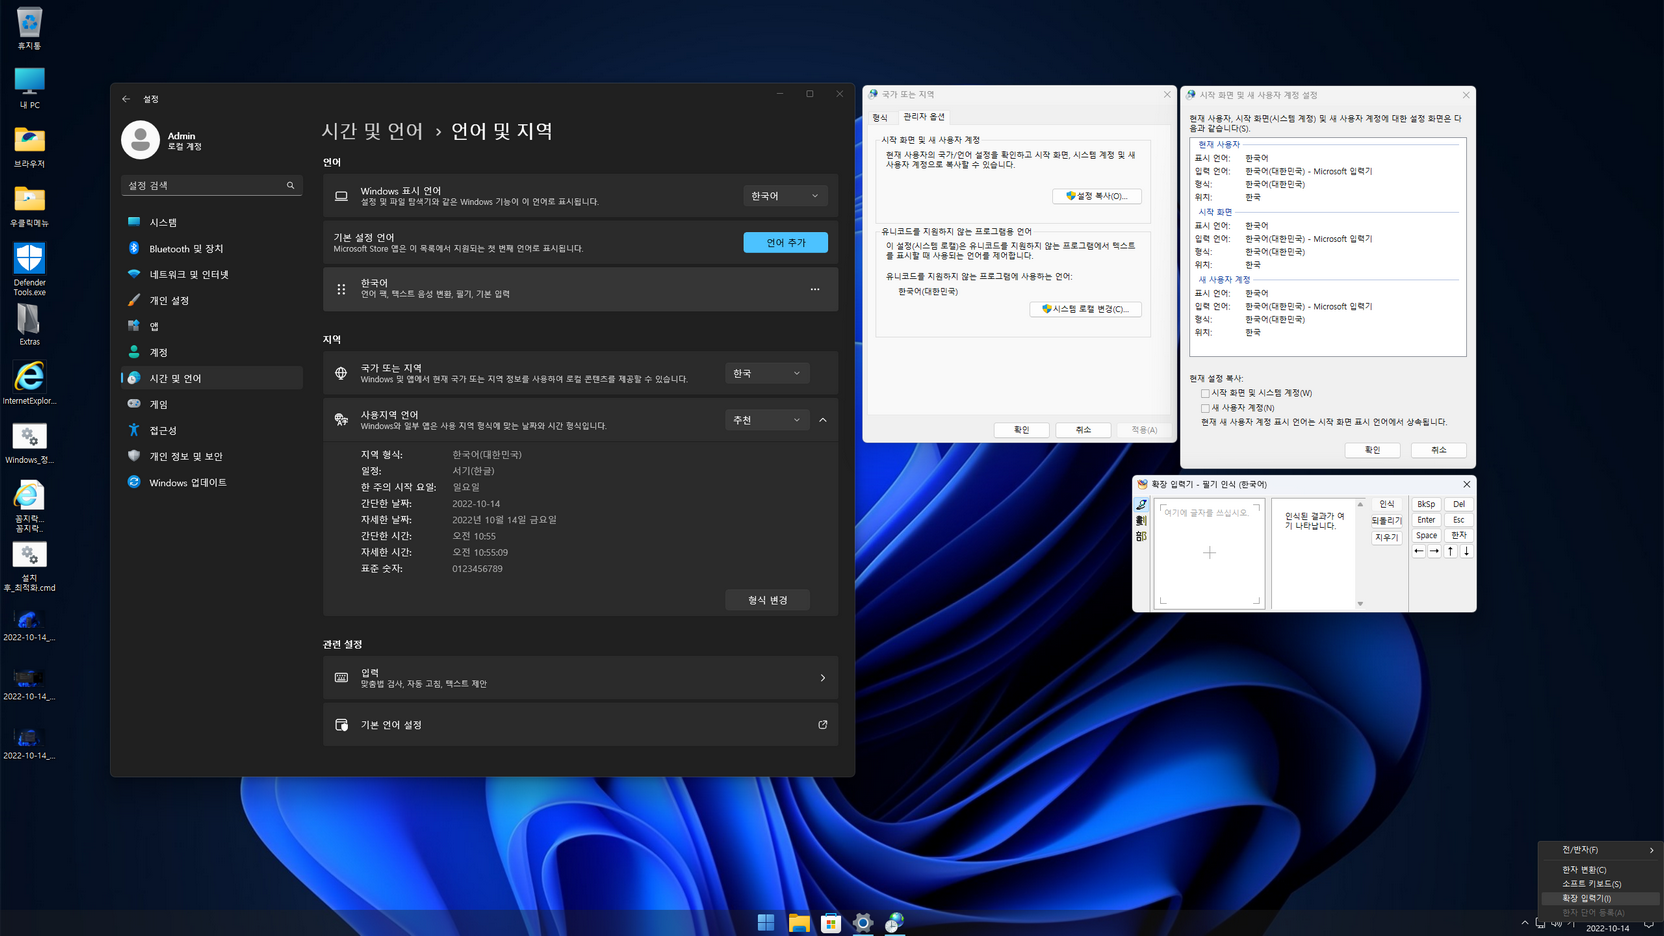Click 시간 및 언어 breadcrumb heading
Image resolution: width=1664 pixels, height=936 pixels.
point(372,131)
